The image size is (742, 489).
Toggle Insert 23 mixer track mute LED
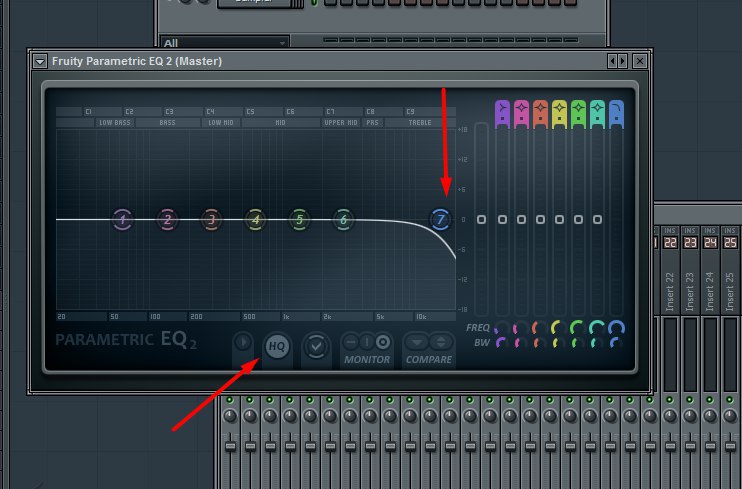pos(689,400)
